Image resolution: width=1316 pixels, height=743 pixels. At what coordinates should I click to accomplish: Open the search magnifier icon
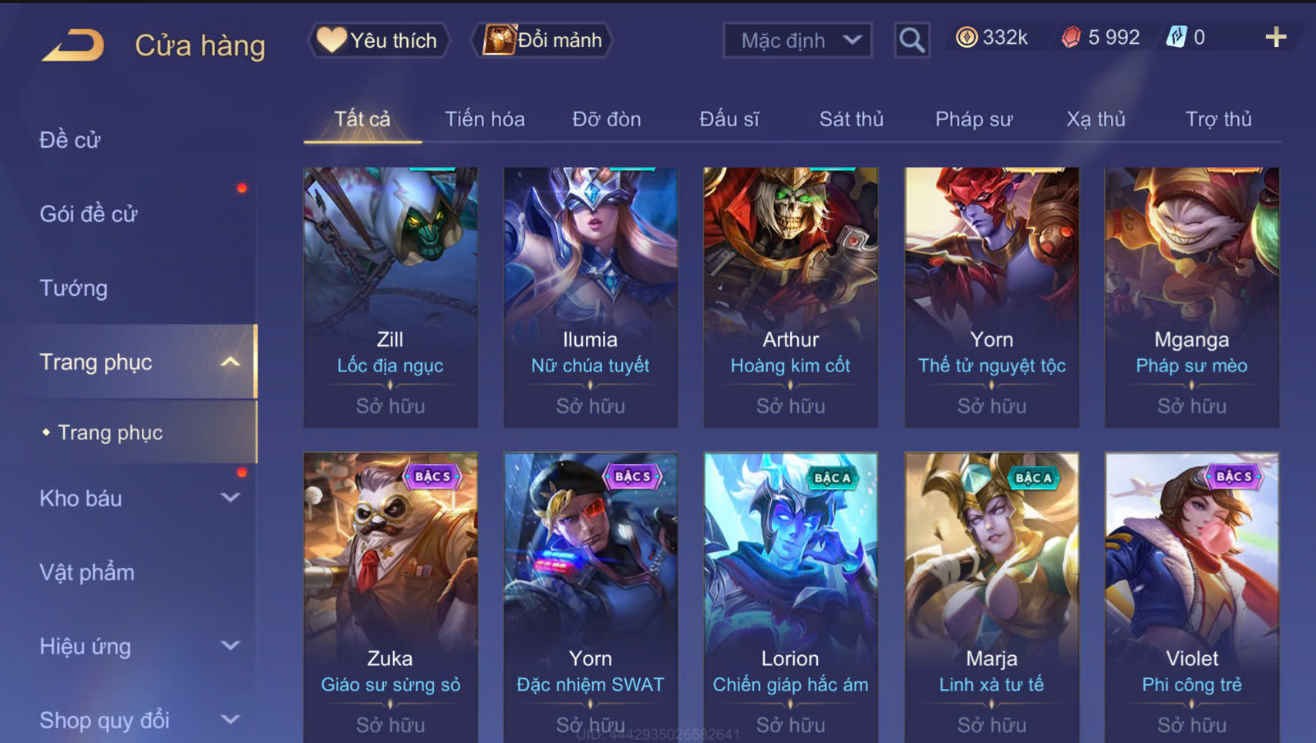click(x=911, y=40)
